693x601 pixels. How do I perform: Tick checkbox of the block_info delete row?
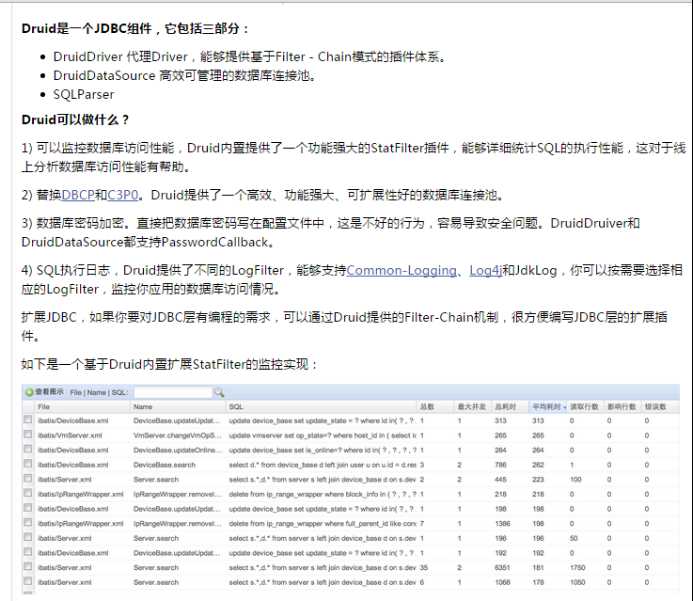(x=28, y=493)
